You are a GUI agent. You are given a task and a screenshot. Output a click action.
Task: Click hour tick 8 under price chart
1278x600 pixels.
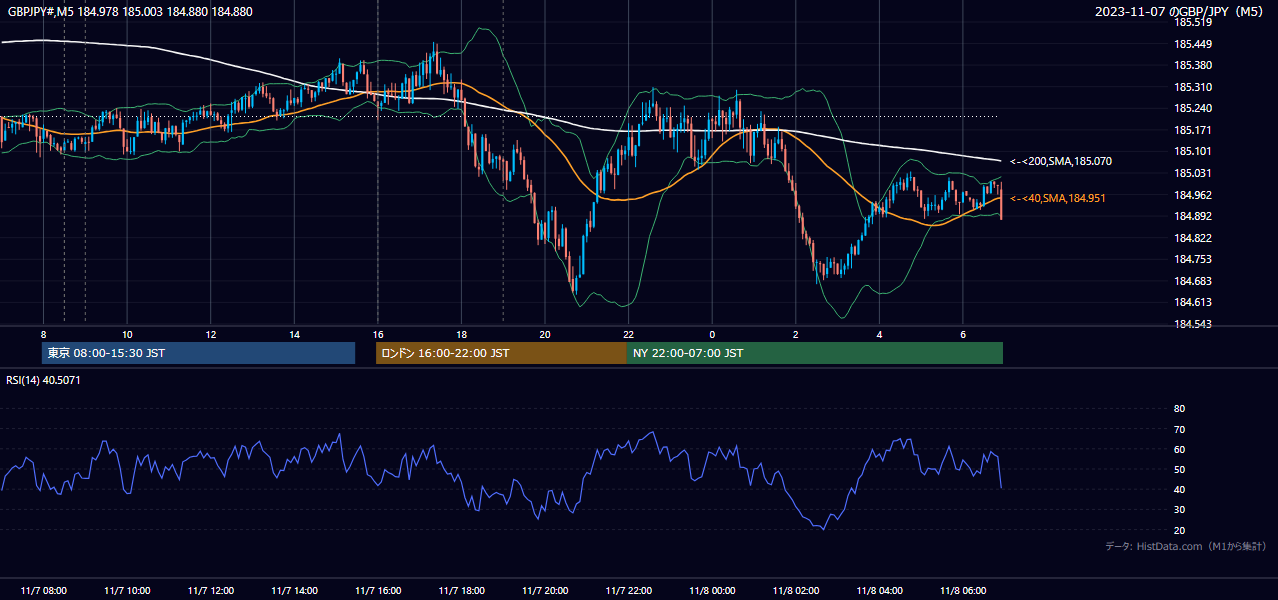43,334
